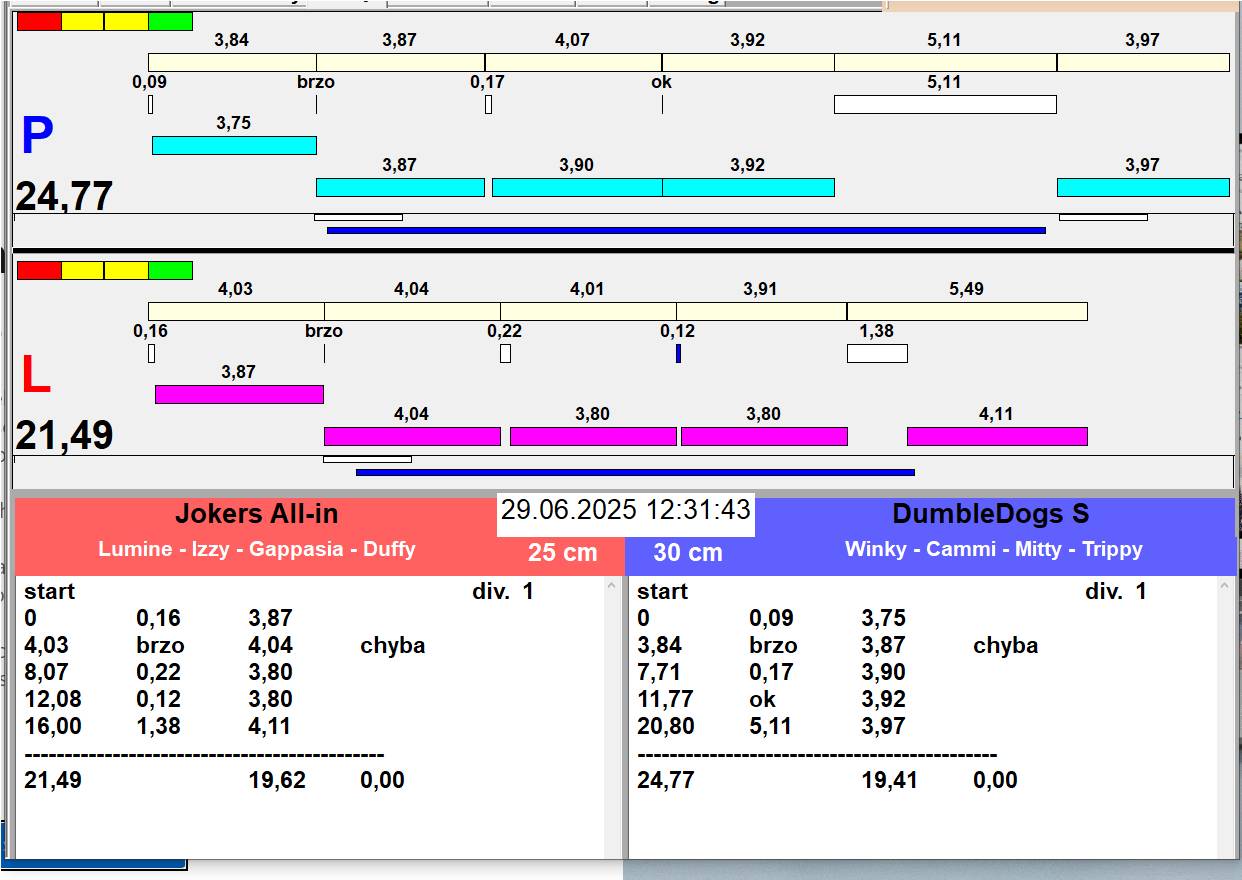Viewport: 1242px width, 880px height.
Task: Click the white 1,38 changeover box
Action: (x=877, y=353)
